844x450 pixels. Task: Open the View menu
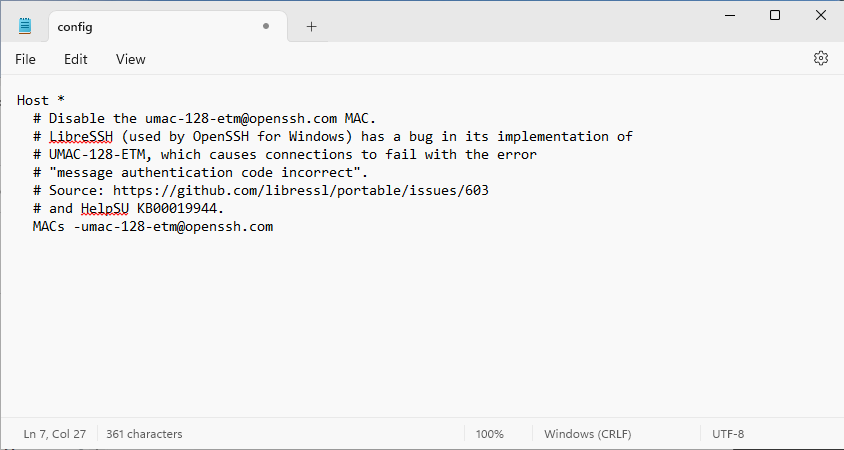pyautogui.click(x=130, y=59)
